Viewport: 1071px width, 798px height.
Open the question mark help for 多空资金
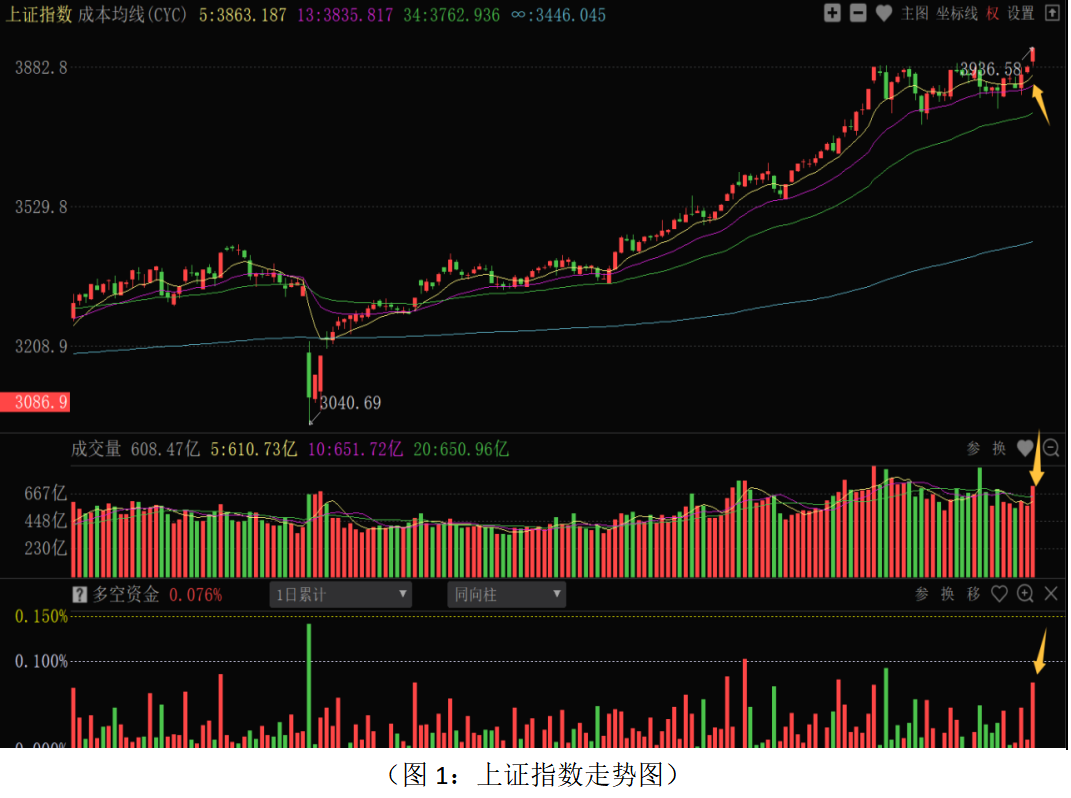pos(80,594)
